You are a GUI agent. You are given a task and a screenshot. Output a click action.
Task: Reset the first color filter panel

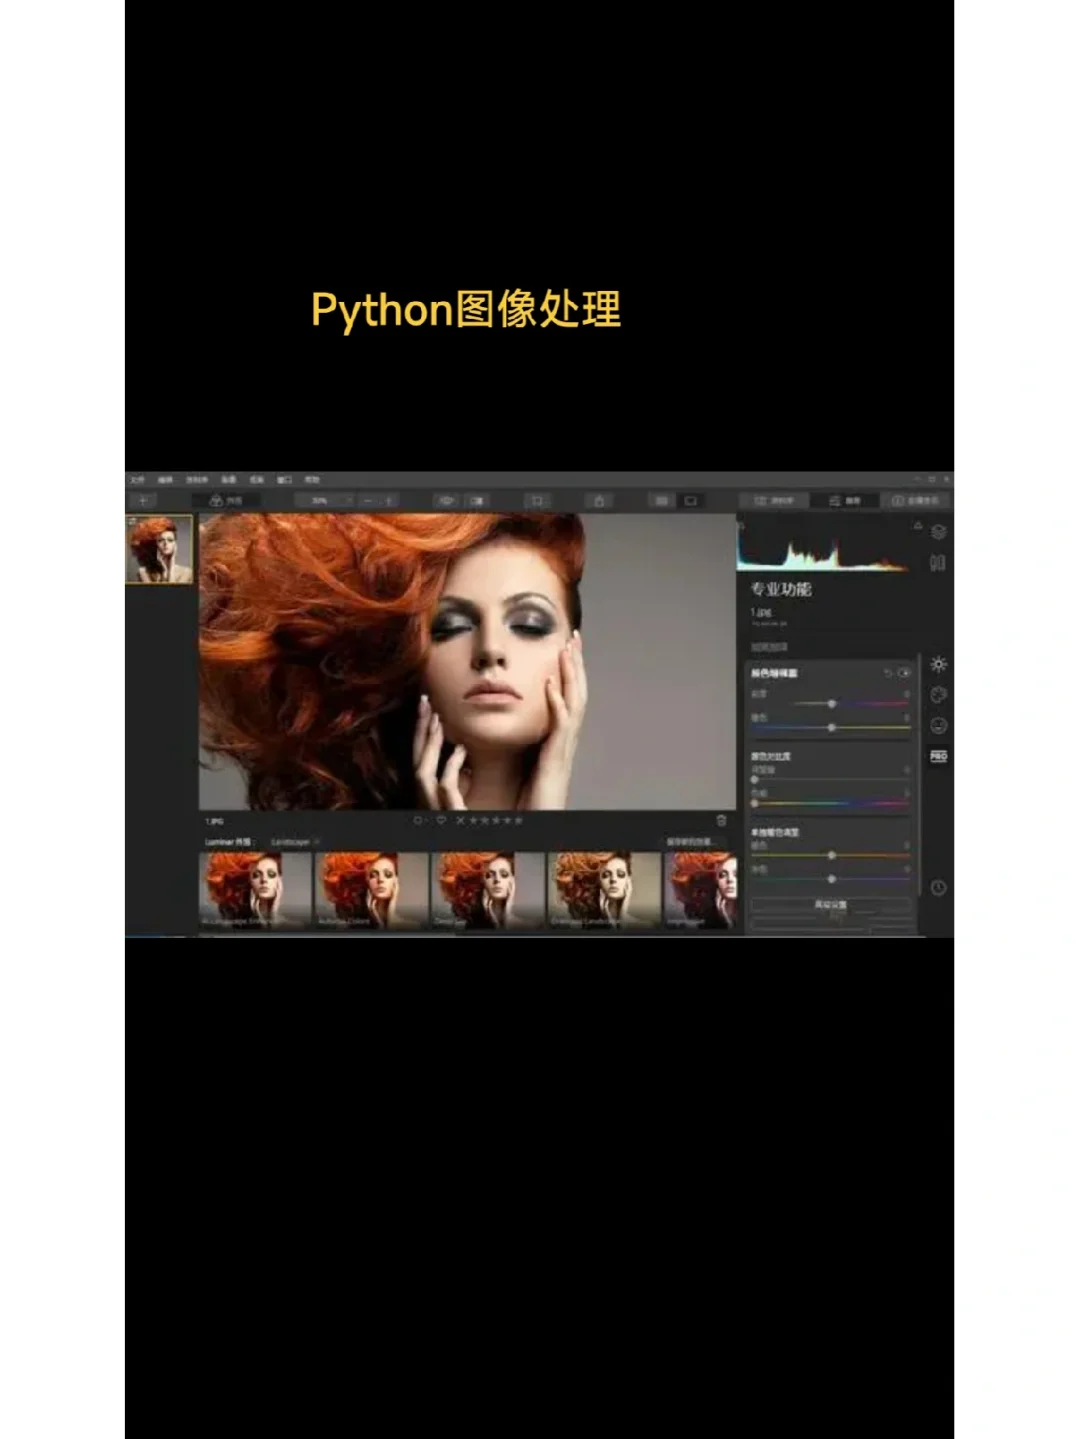tap(887, 673)
